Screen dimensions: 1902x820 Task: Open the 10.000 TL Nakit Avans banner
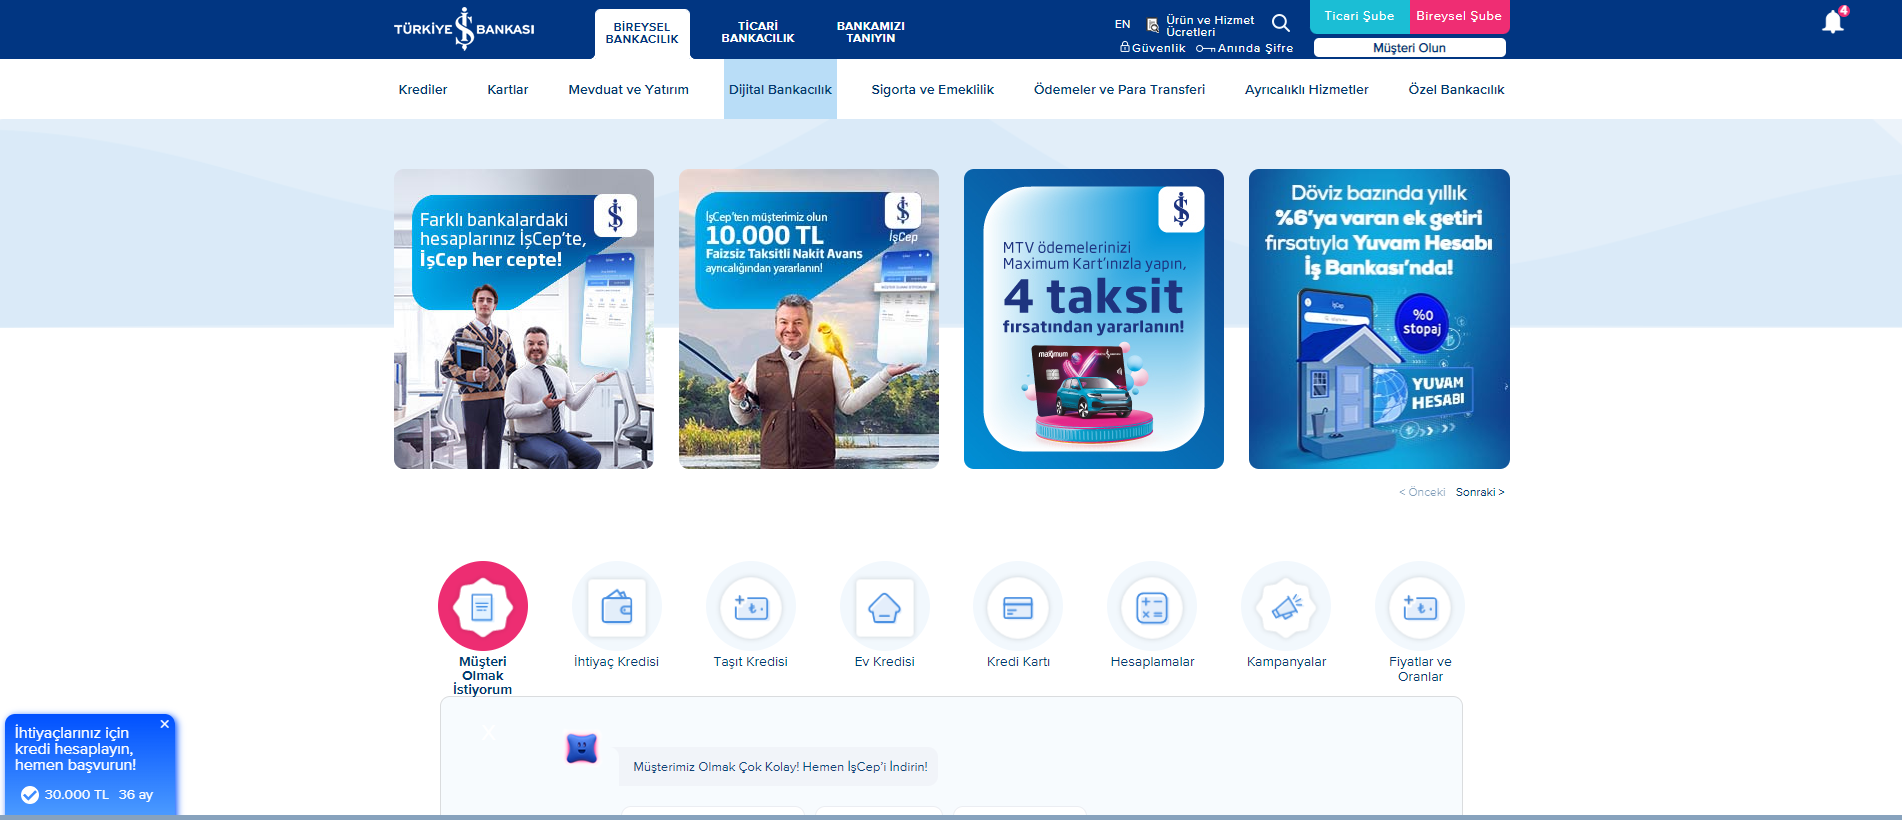click(x=809, y=319)
